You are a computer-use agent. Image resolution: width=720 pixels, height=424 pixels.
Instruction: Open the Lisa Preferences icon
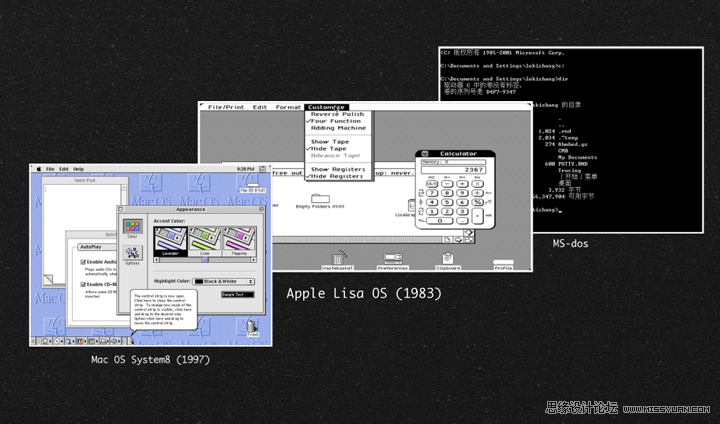(393, 261)
